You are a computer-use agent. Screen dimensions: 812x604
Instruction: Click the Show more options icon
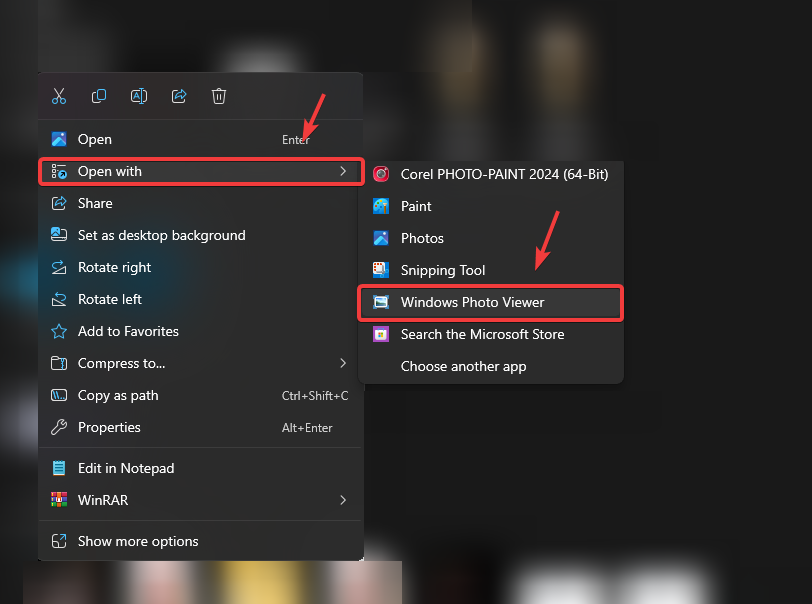click(59, 541)
